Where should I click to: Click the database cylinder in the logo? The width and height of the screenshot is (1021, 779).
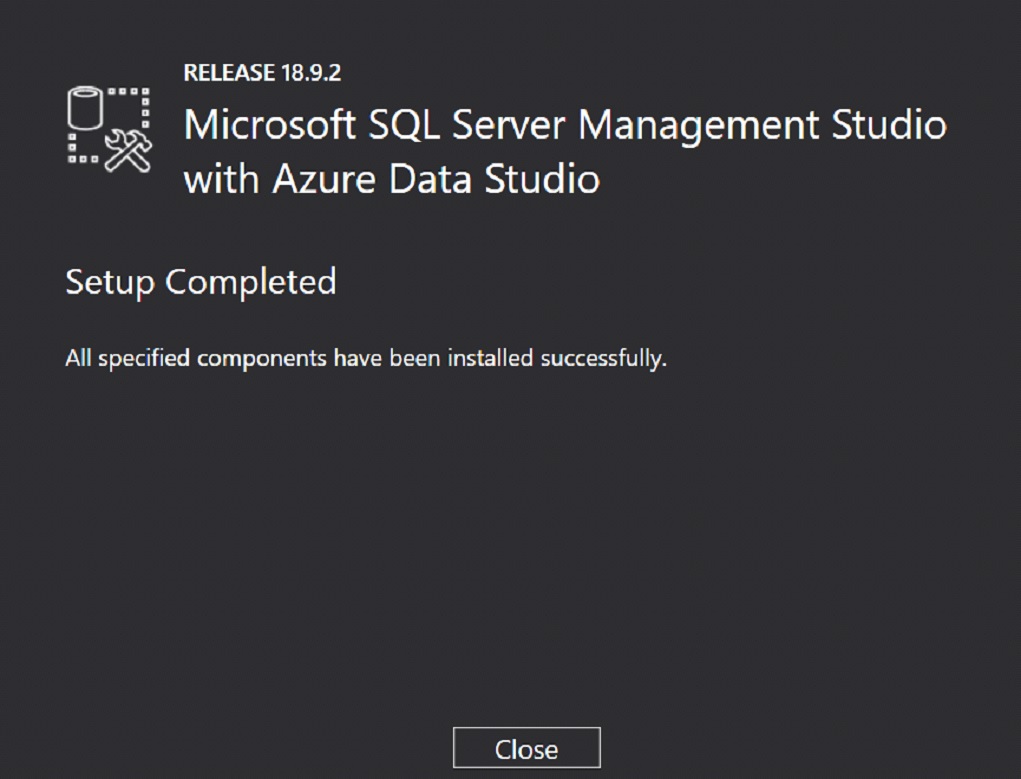[85, 108]
